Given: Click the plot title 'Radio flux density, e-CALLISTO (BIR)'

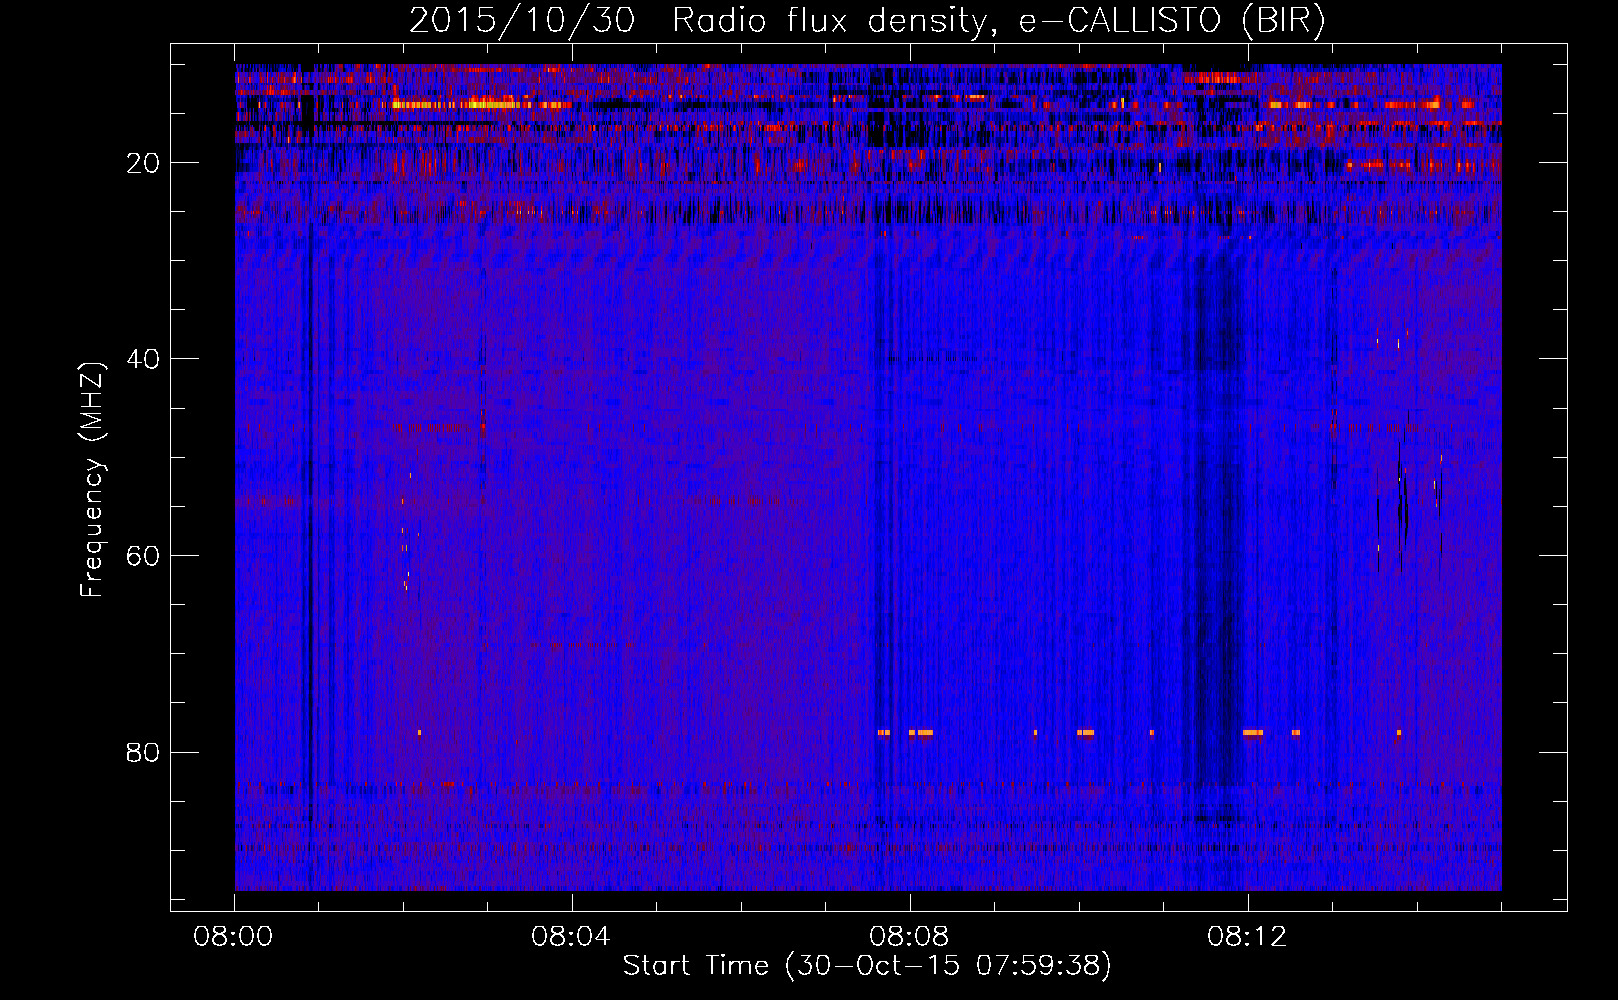Looking at the screenshot, I should (x=999, y=21).
